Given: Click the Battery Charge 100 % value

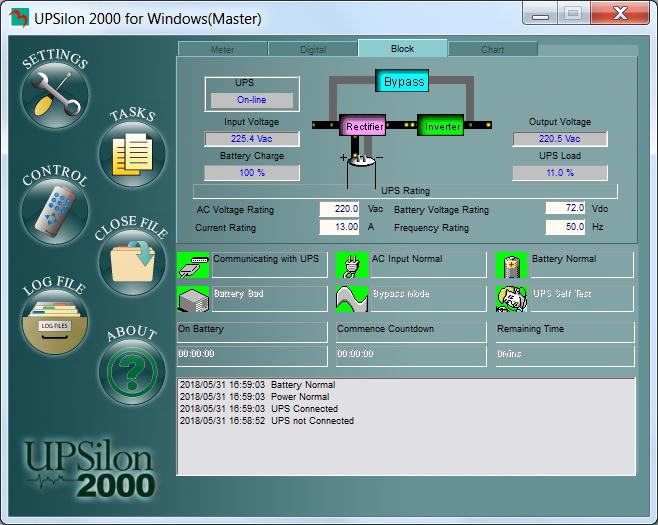Looking at the screenshot, I should click(x=252, y=172).
